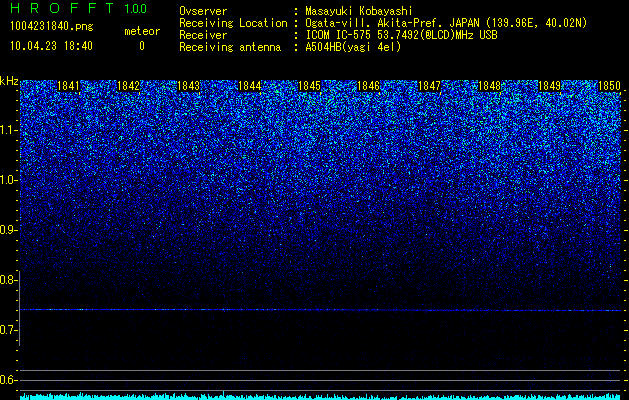Click the 1843 time marker
This screenshot has width=629, height=400.
(189, 86)
